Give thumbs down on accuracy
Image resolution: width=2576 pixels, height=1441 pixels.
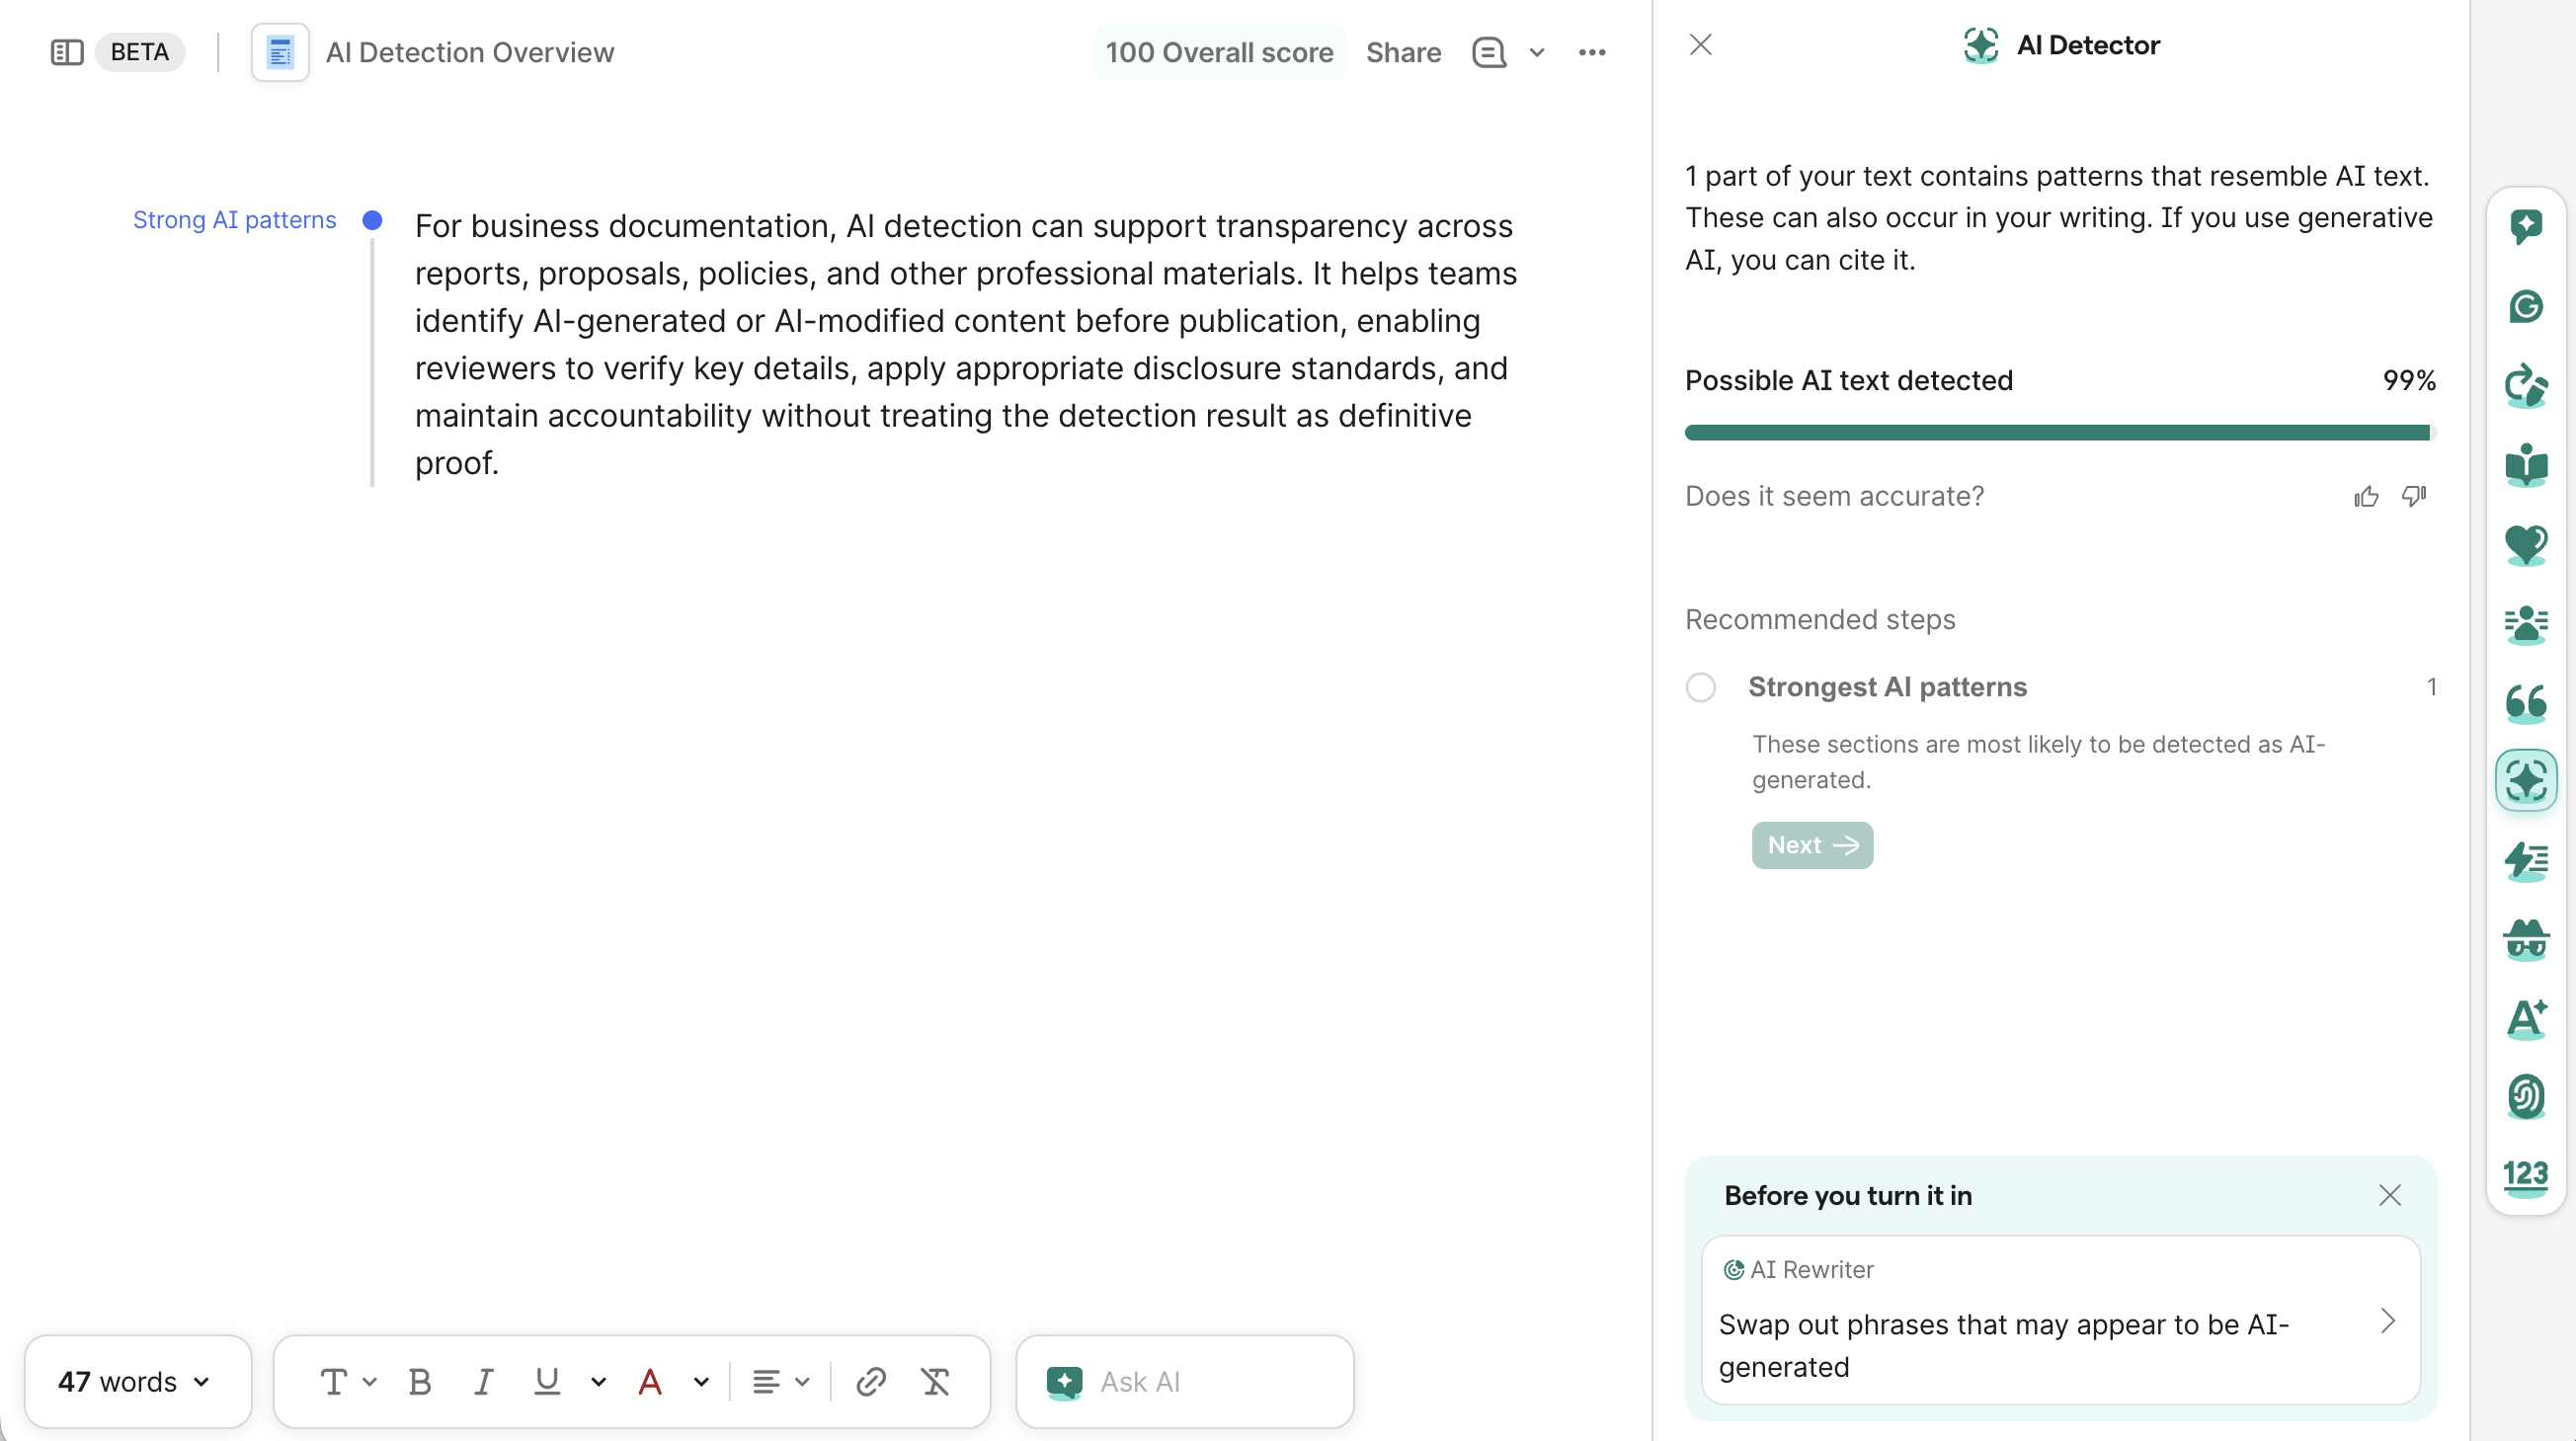coord(2414,496)
